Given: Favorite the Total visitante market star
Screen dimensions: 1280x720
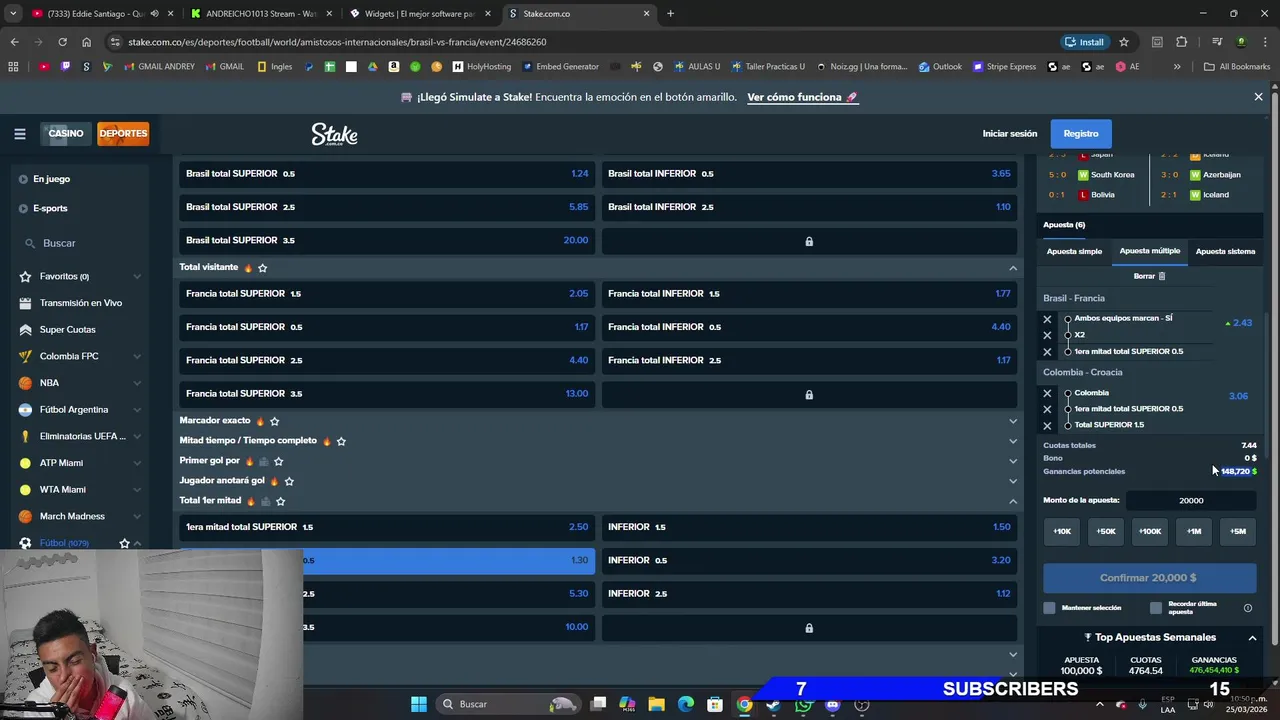Looking at the screenshot, I should pyautogui.click(x=263, y=268).
